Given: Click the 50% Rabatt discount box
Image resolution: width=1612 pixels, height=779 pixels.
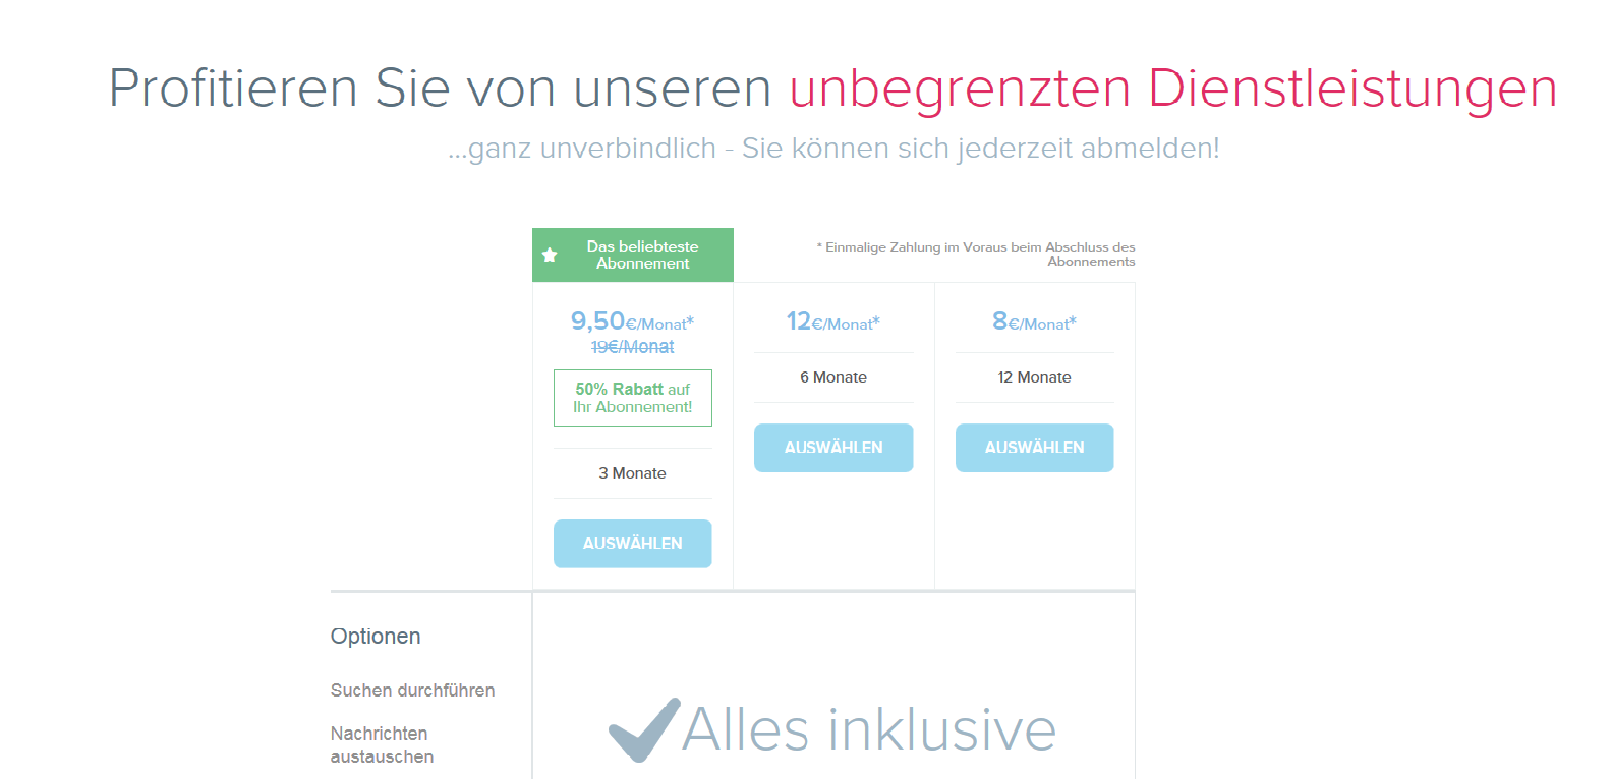Looking at the screenshot, I should (632, 398).
